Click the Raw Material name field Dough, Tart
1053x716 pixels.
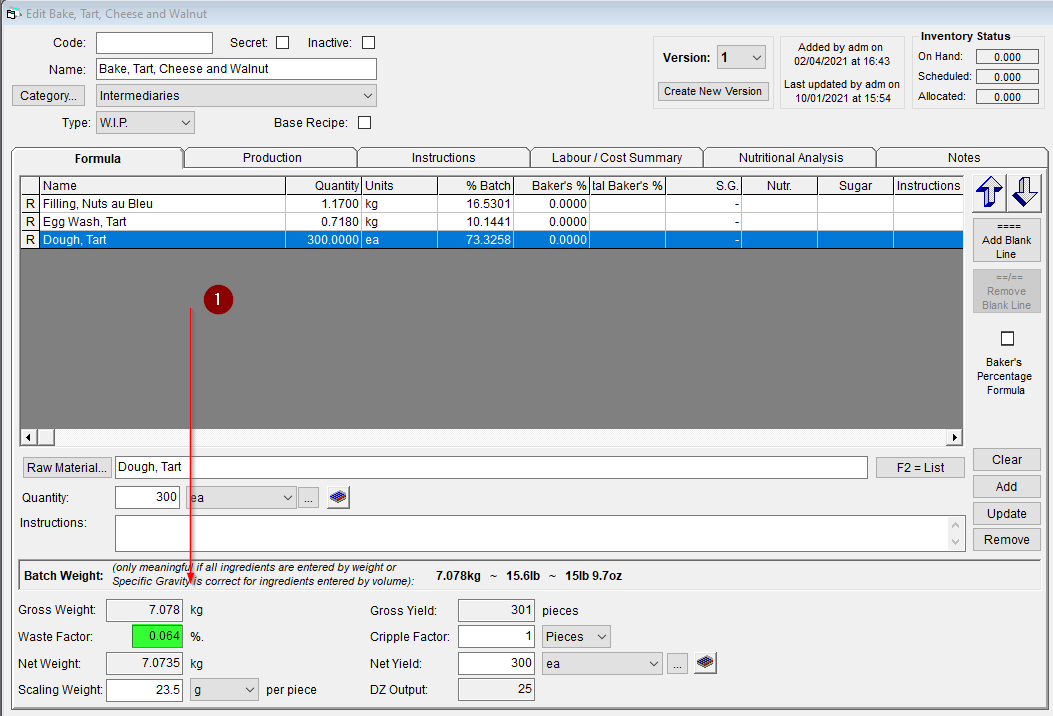(x=491, y=467)
